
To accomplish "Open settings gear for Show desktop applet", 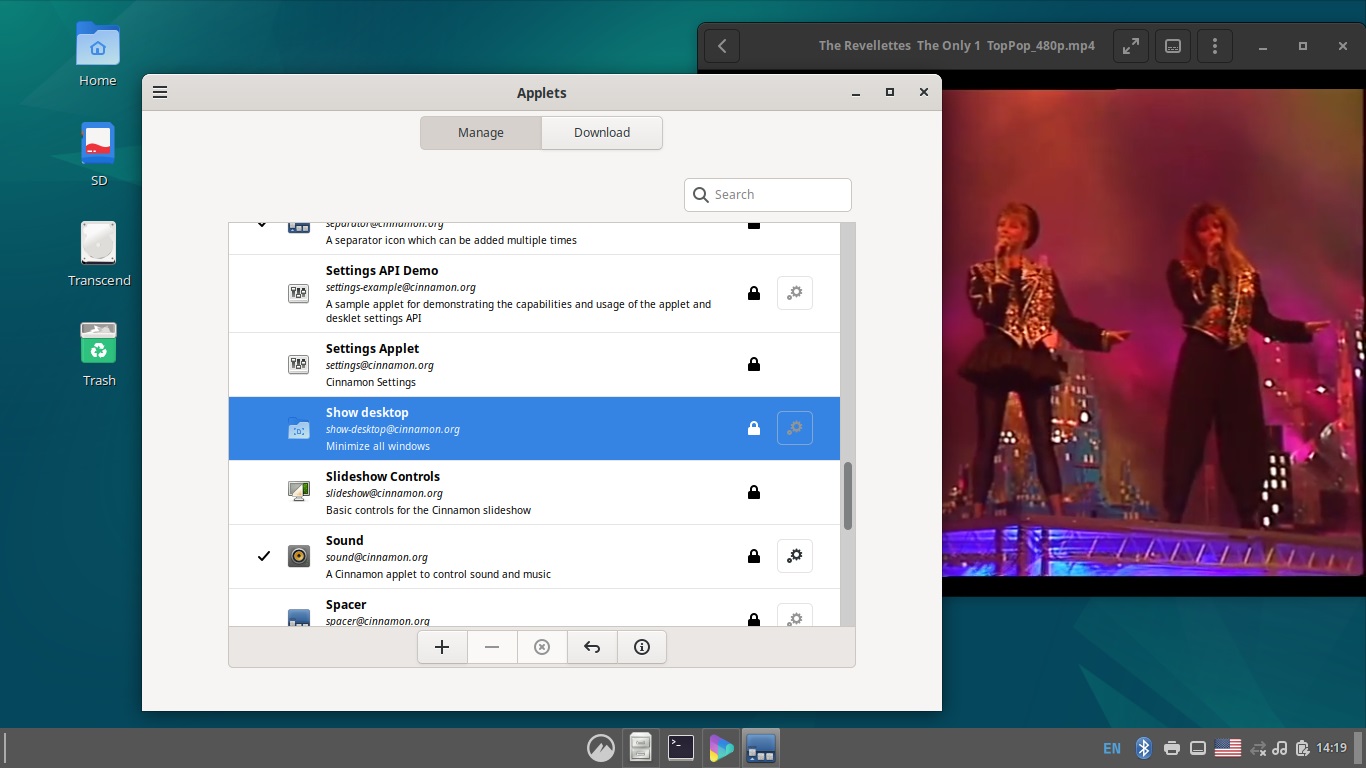I will coord(795,428).
